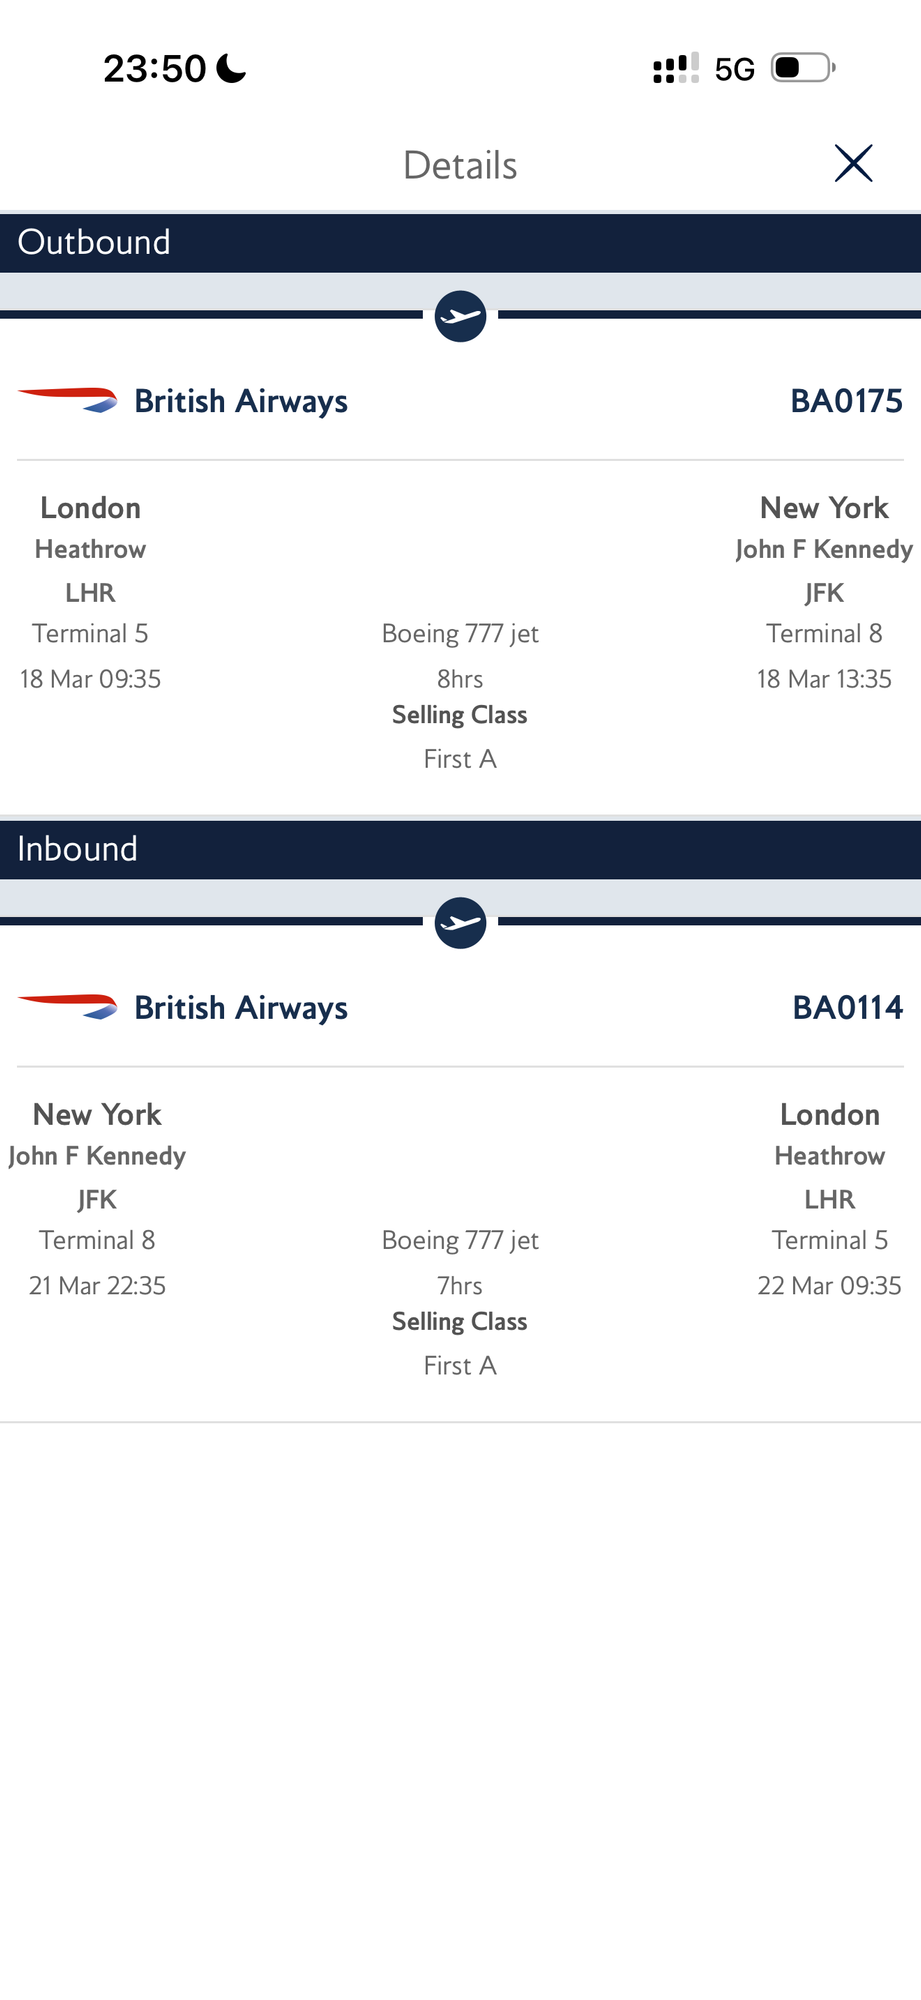
Task: Tap the 5G network indicator
Action: [734, 69]
